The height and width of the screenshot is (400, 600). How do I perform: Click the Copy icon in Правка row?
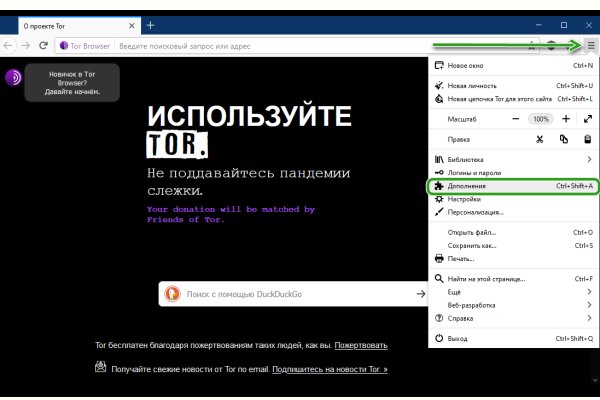565,139
